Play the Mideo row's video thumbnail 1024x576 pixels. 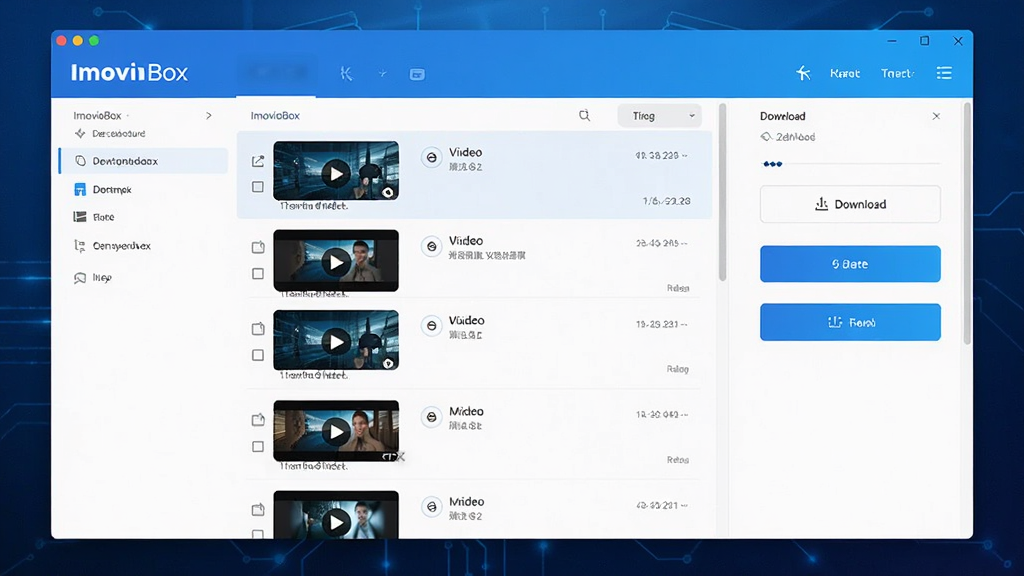pos(336,432)
